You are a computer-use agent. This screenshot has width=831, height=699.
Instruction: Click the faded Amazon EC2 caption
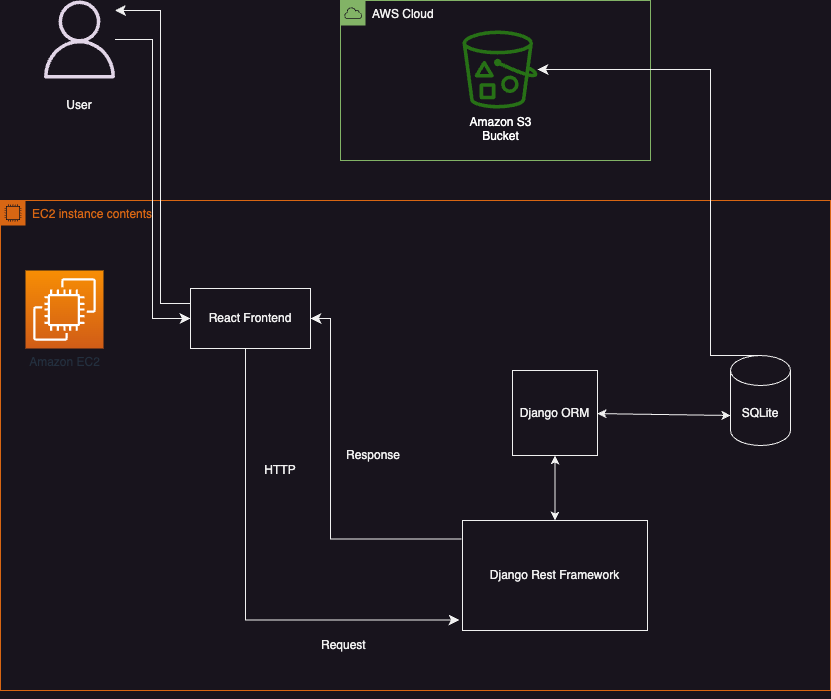coord(65,362)
